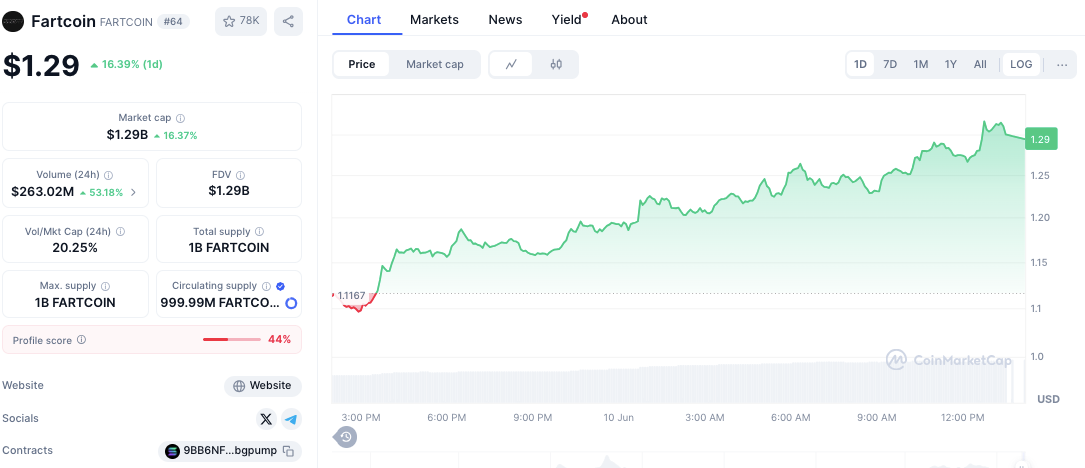Image resolution: width=1085 pixels, height=468 pixels.
Task: Click the Profile score info icon
Action: (x=82, y=340)
